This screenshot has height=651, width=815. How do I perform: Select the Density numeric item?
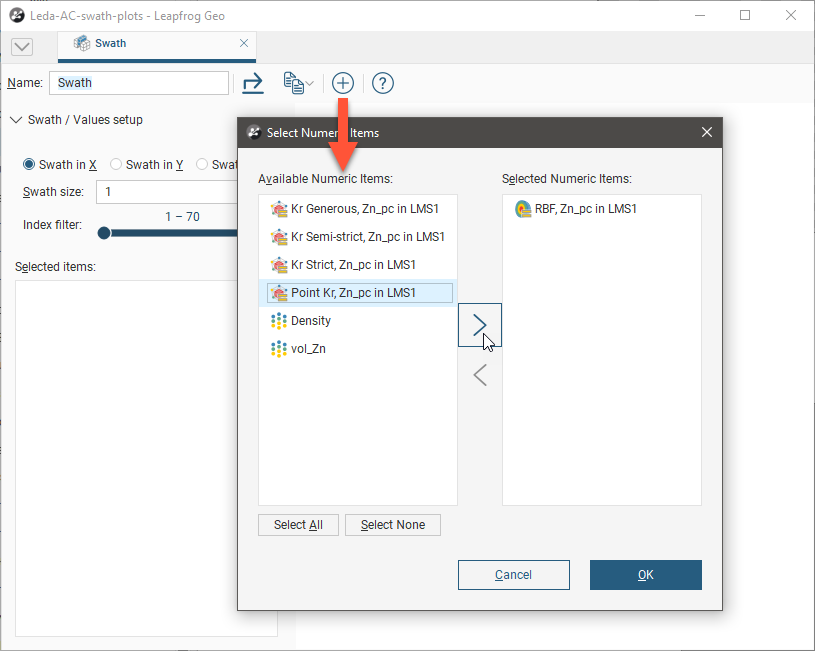(x=358, y=321)
